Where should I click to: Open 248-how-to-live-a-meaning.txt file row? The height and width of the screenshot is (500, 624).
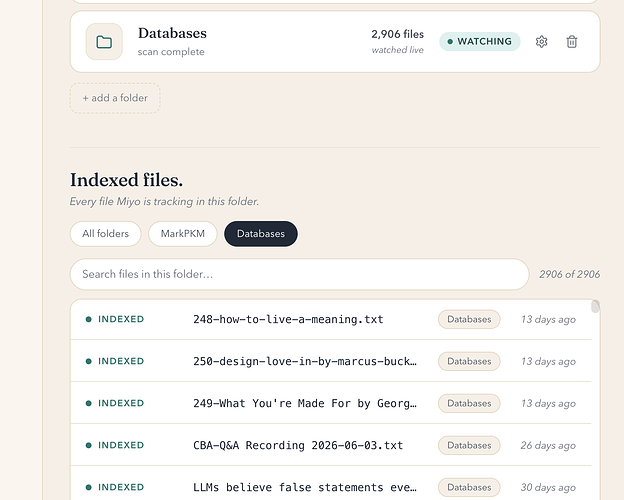click(331, 319)
